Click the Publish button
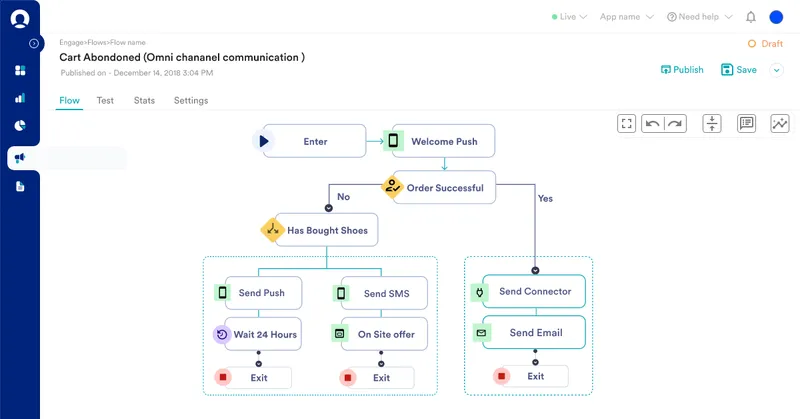Viewport: 800px width, 419px height. [x=682, y=70]
